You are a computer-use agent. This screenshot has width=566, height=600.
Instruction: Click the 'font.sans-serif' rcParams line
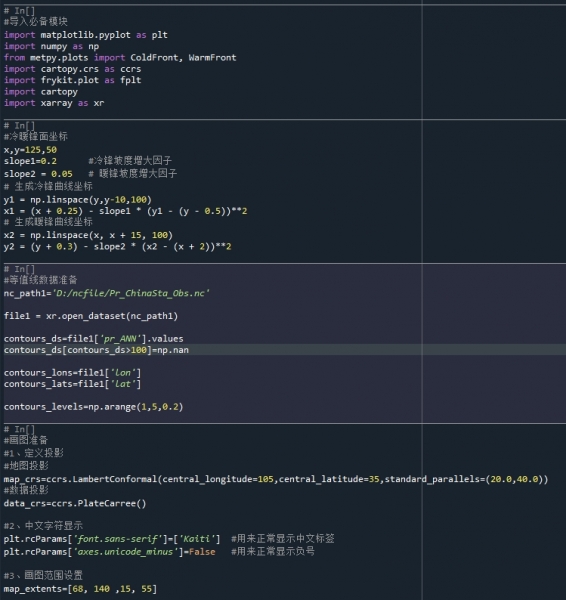click(112, 539)
